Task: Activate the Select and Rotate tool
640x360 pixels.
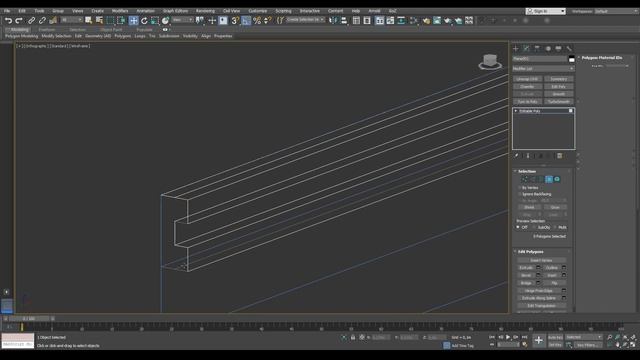Action: (144, 20)
